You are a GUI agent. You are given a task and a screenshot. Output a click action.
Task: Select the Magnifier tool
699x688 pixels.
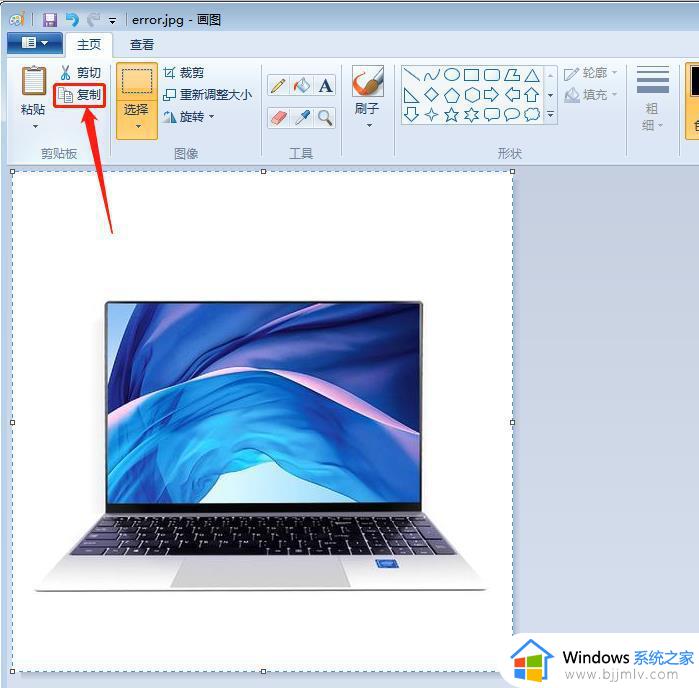325,118
